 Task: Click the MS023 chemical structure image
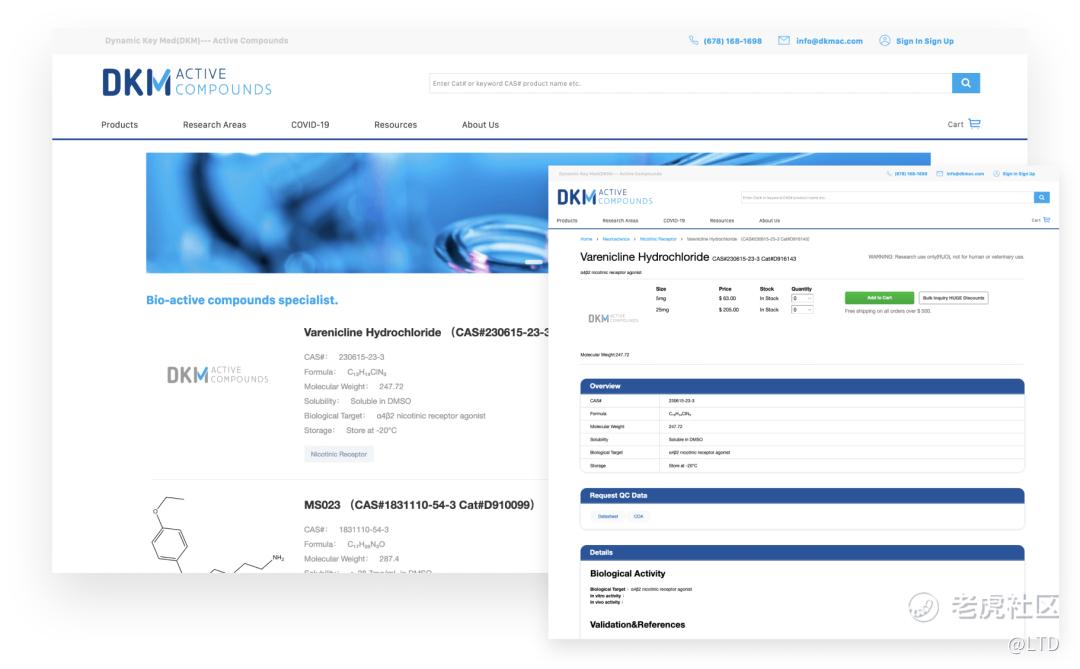[218, 535]
